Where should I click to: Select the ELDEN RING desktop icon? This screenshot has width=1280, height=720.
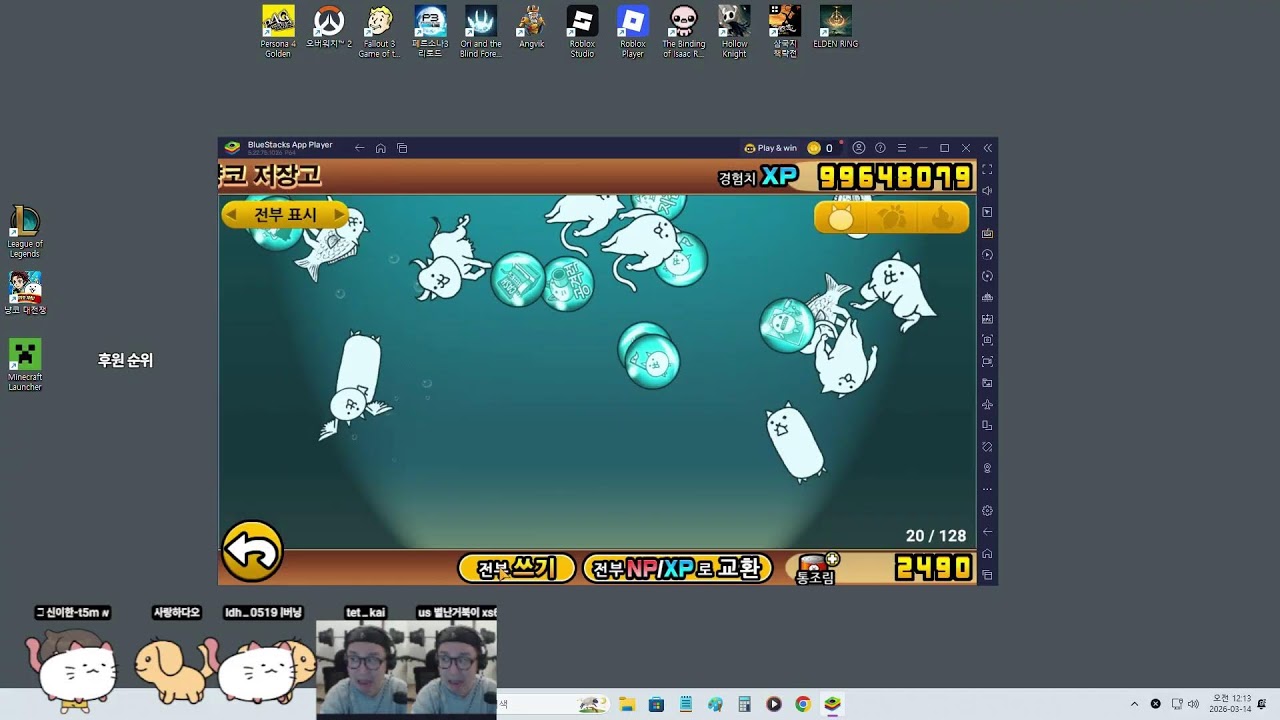pyautogui.click(x=836, y=27)
